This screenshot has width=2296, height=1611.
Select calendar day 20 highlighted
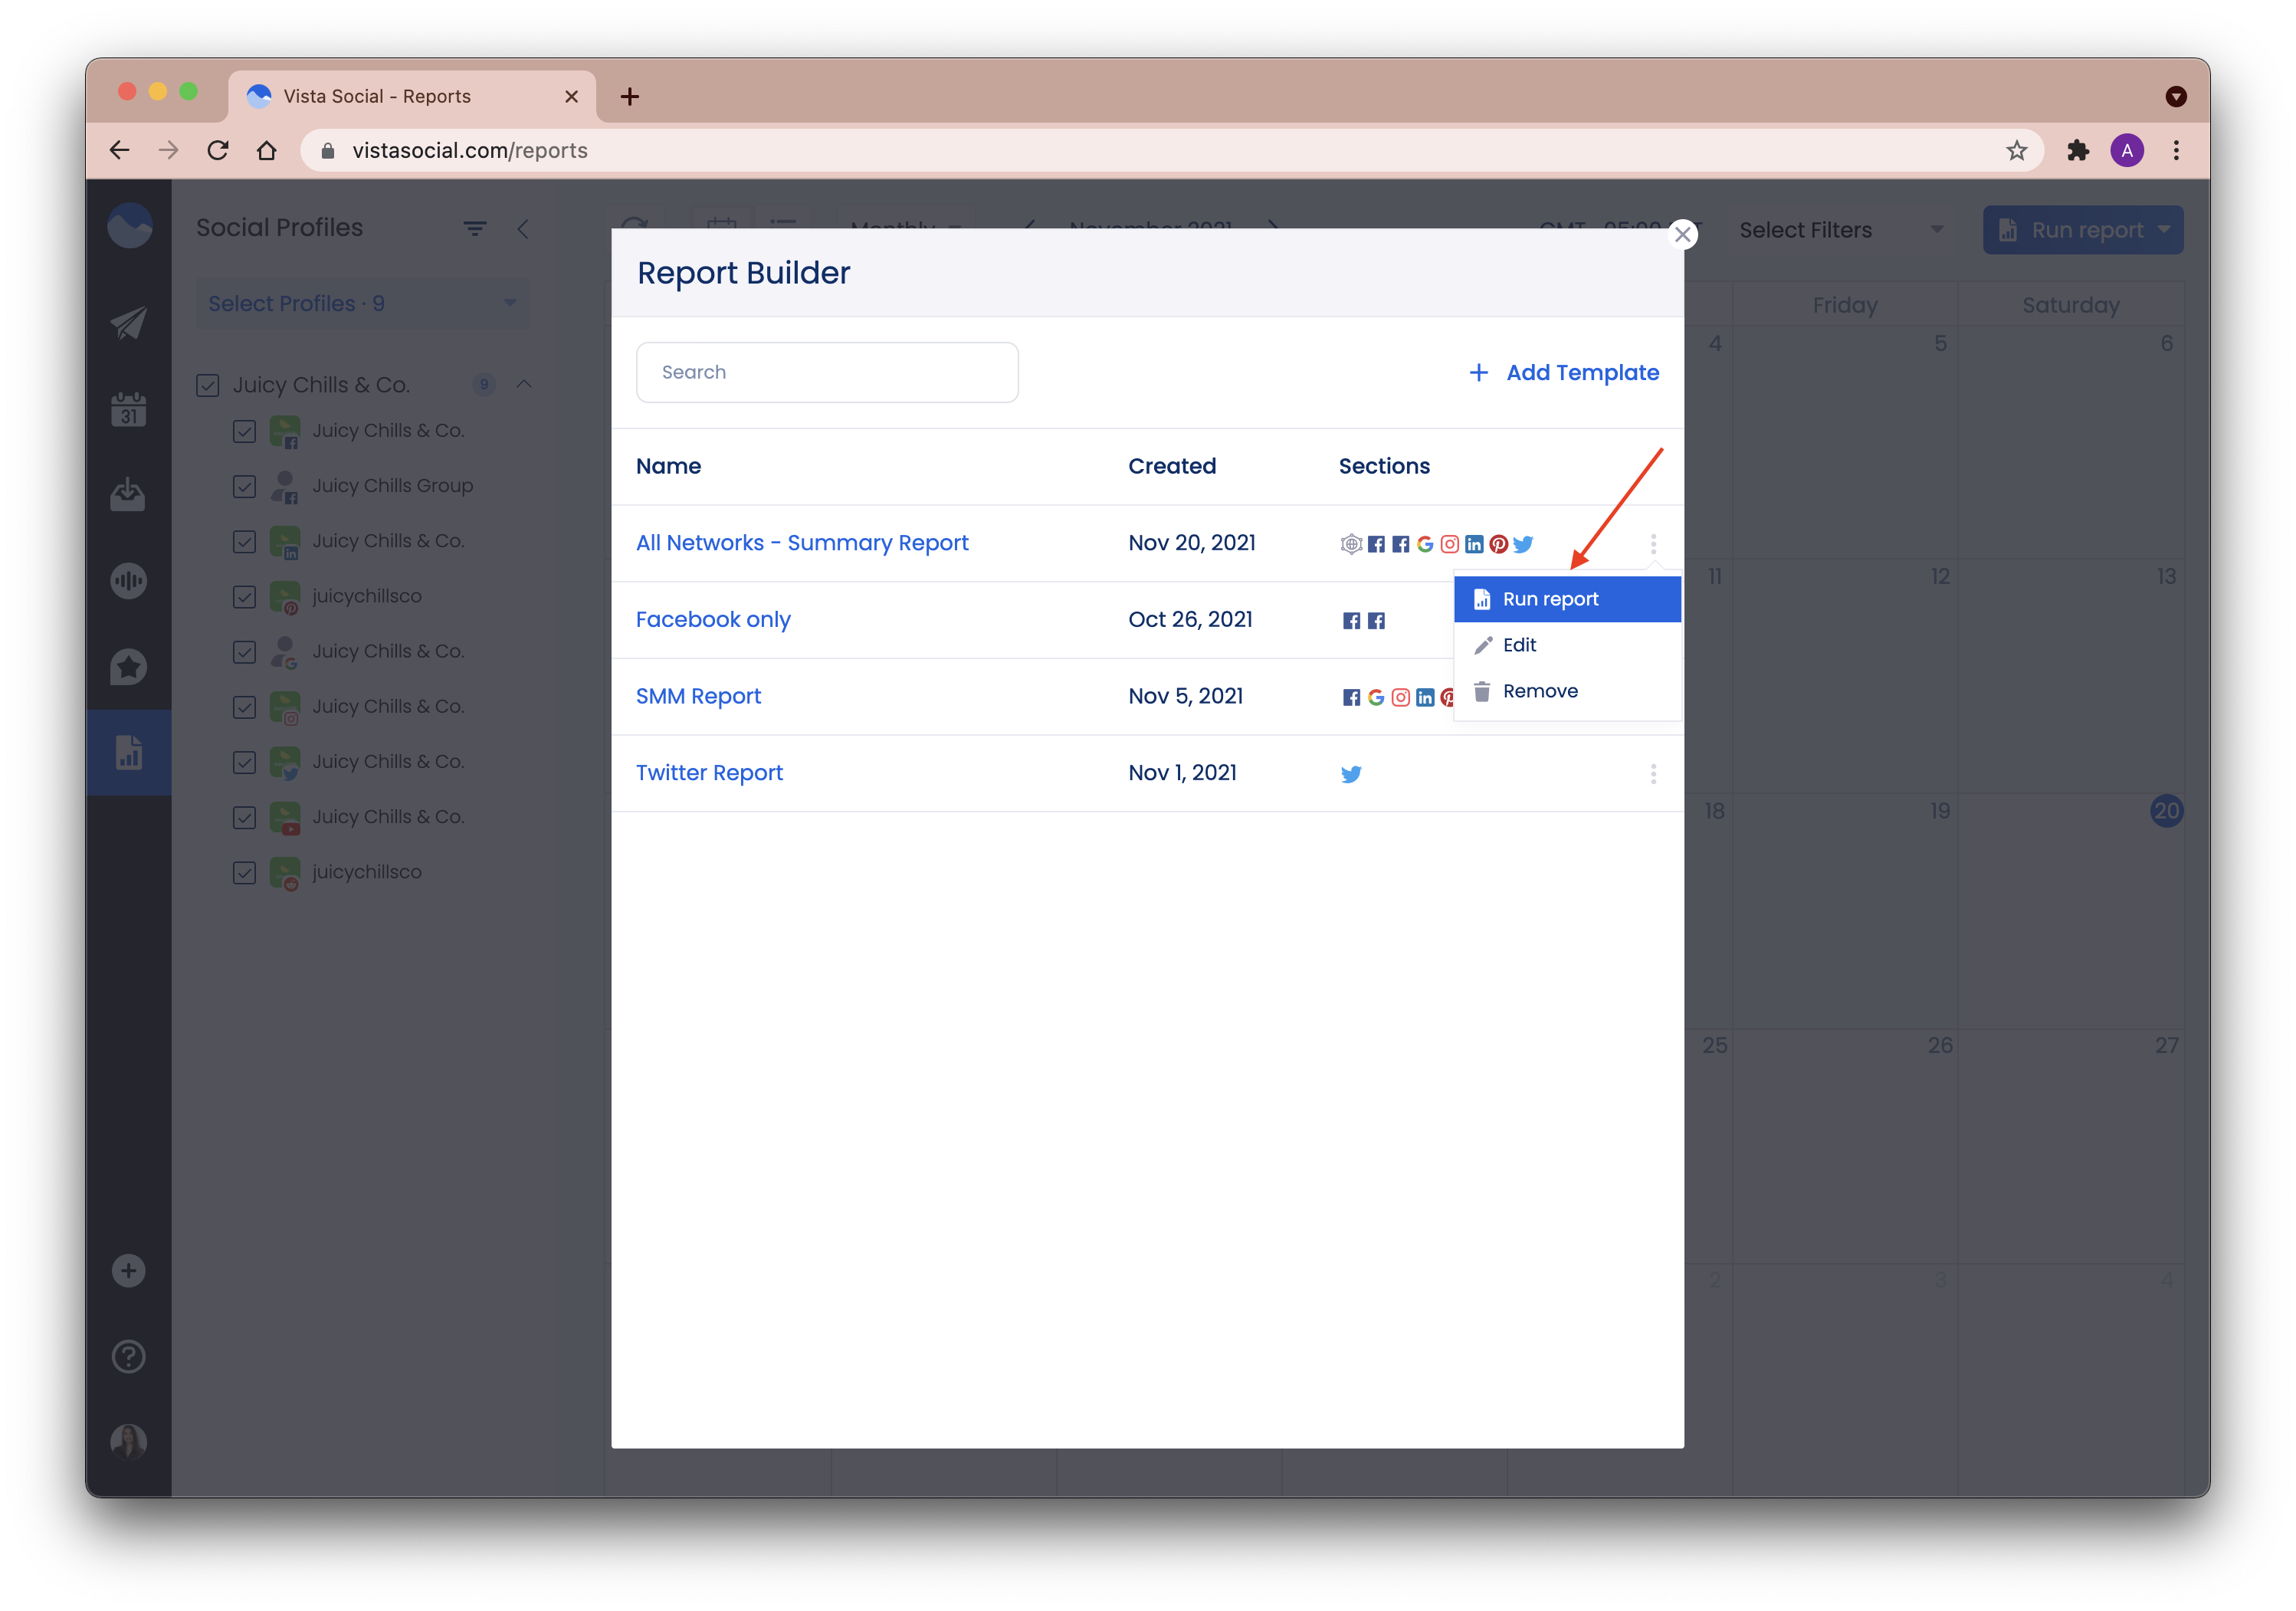point(2166,811)
